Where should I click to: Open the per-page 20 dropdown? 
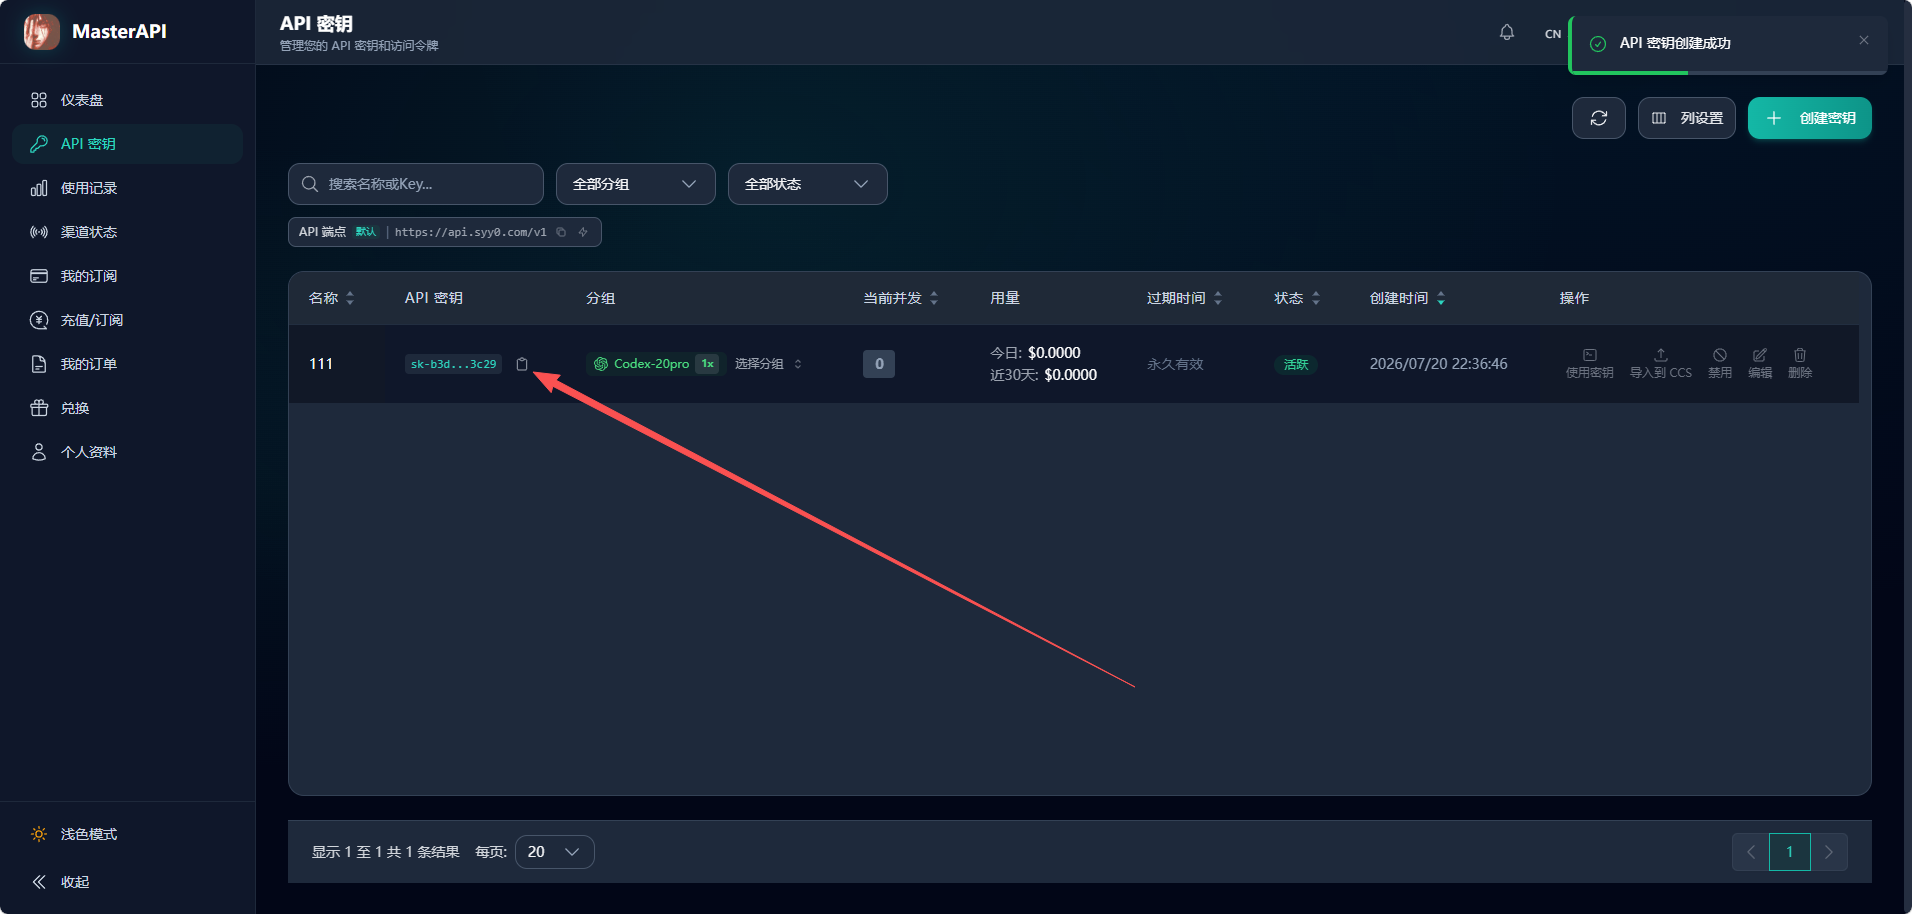[x=555, y=852]
